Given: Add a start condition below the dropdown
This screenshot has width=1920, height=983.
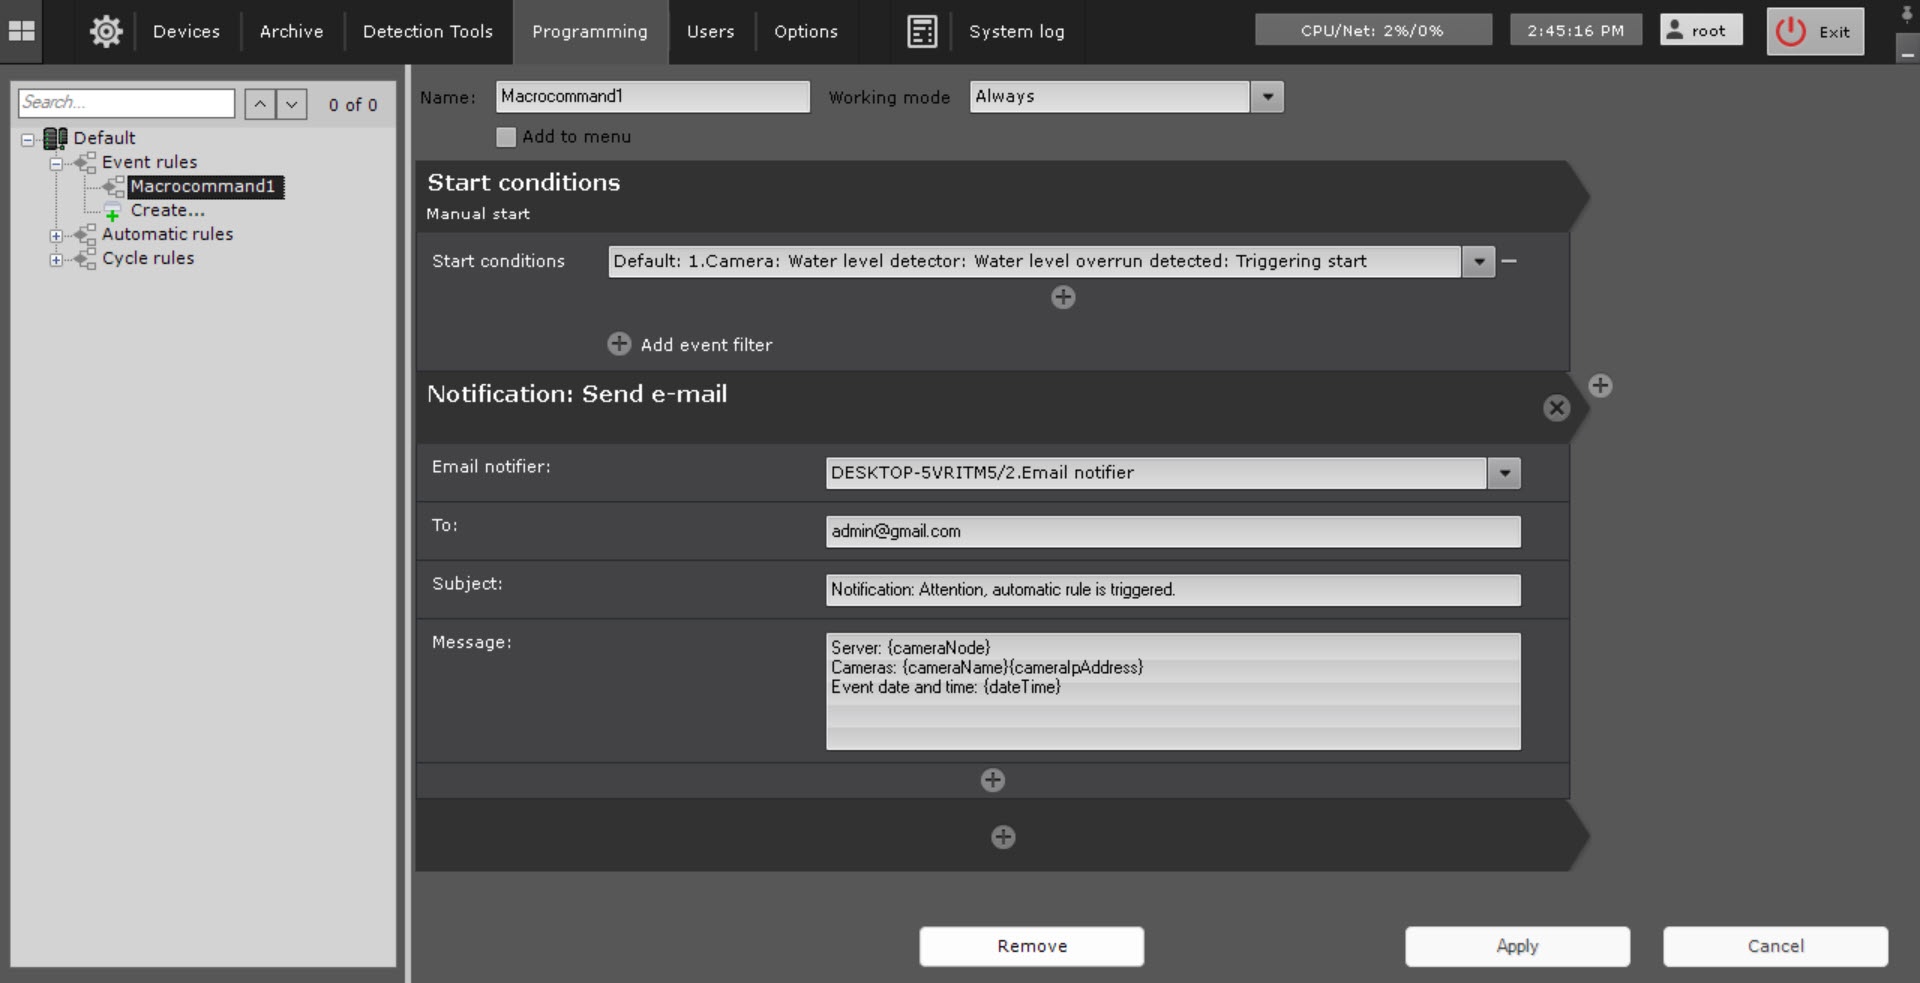Looking at the screenshot, I should tap(1063, 297).
